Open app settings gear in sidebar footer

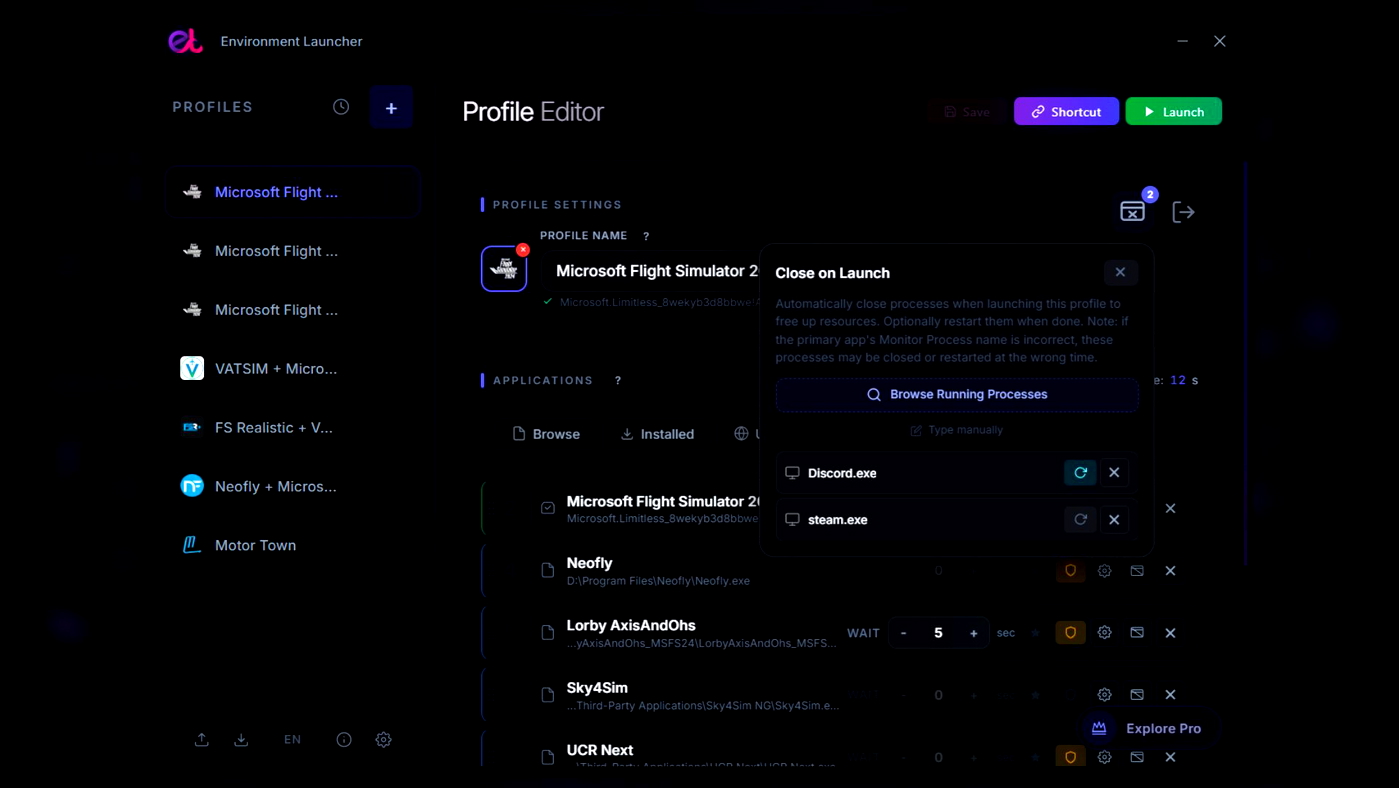point(383,740)
